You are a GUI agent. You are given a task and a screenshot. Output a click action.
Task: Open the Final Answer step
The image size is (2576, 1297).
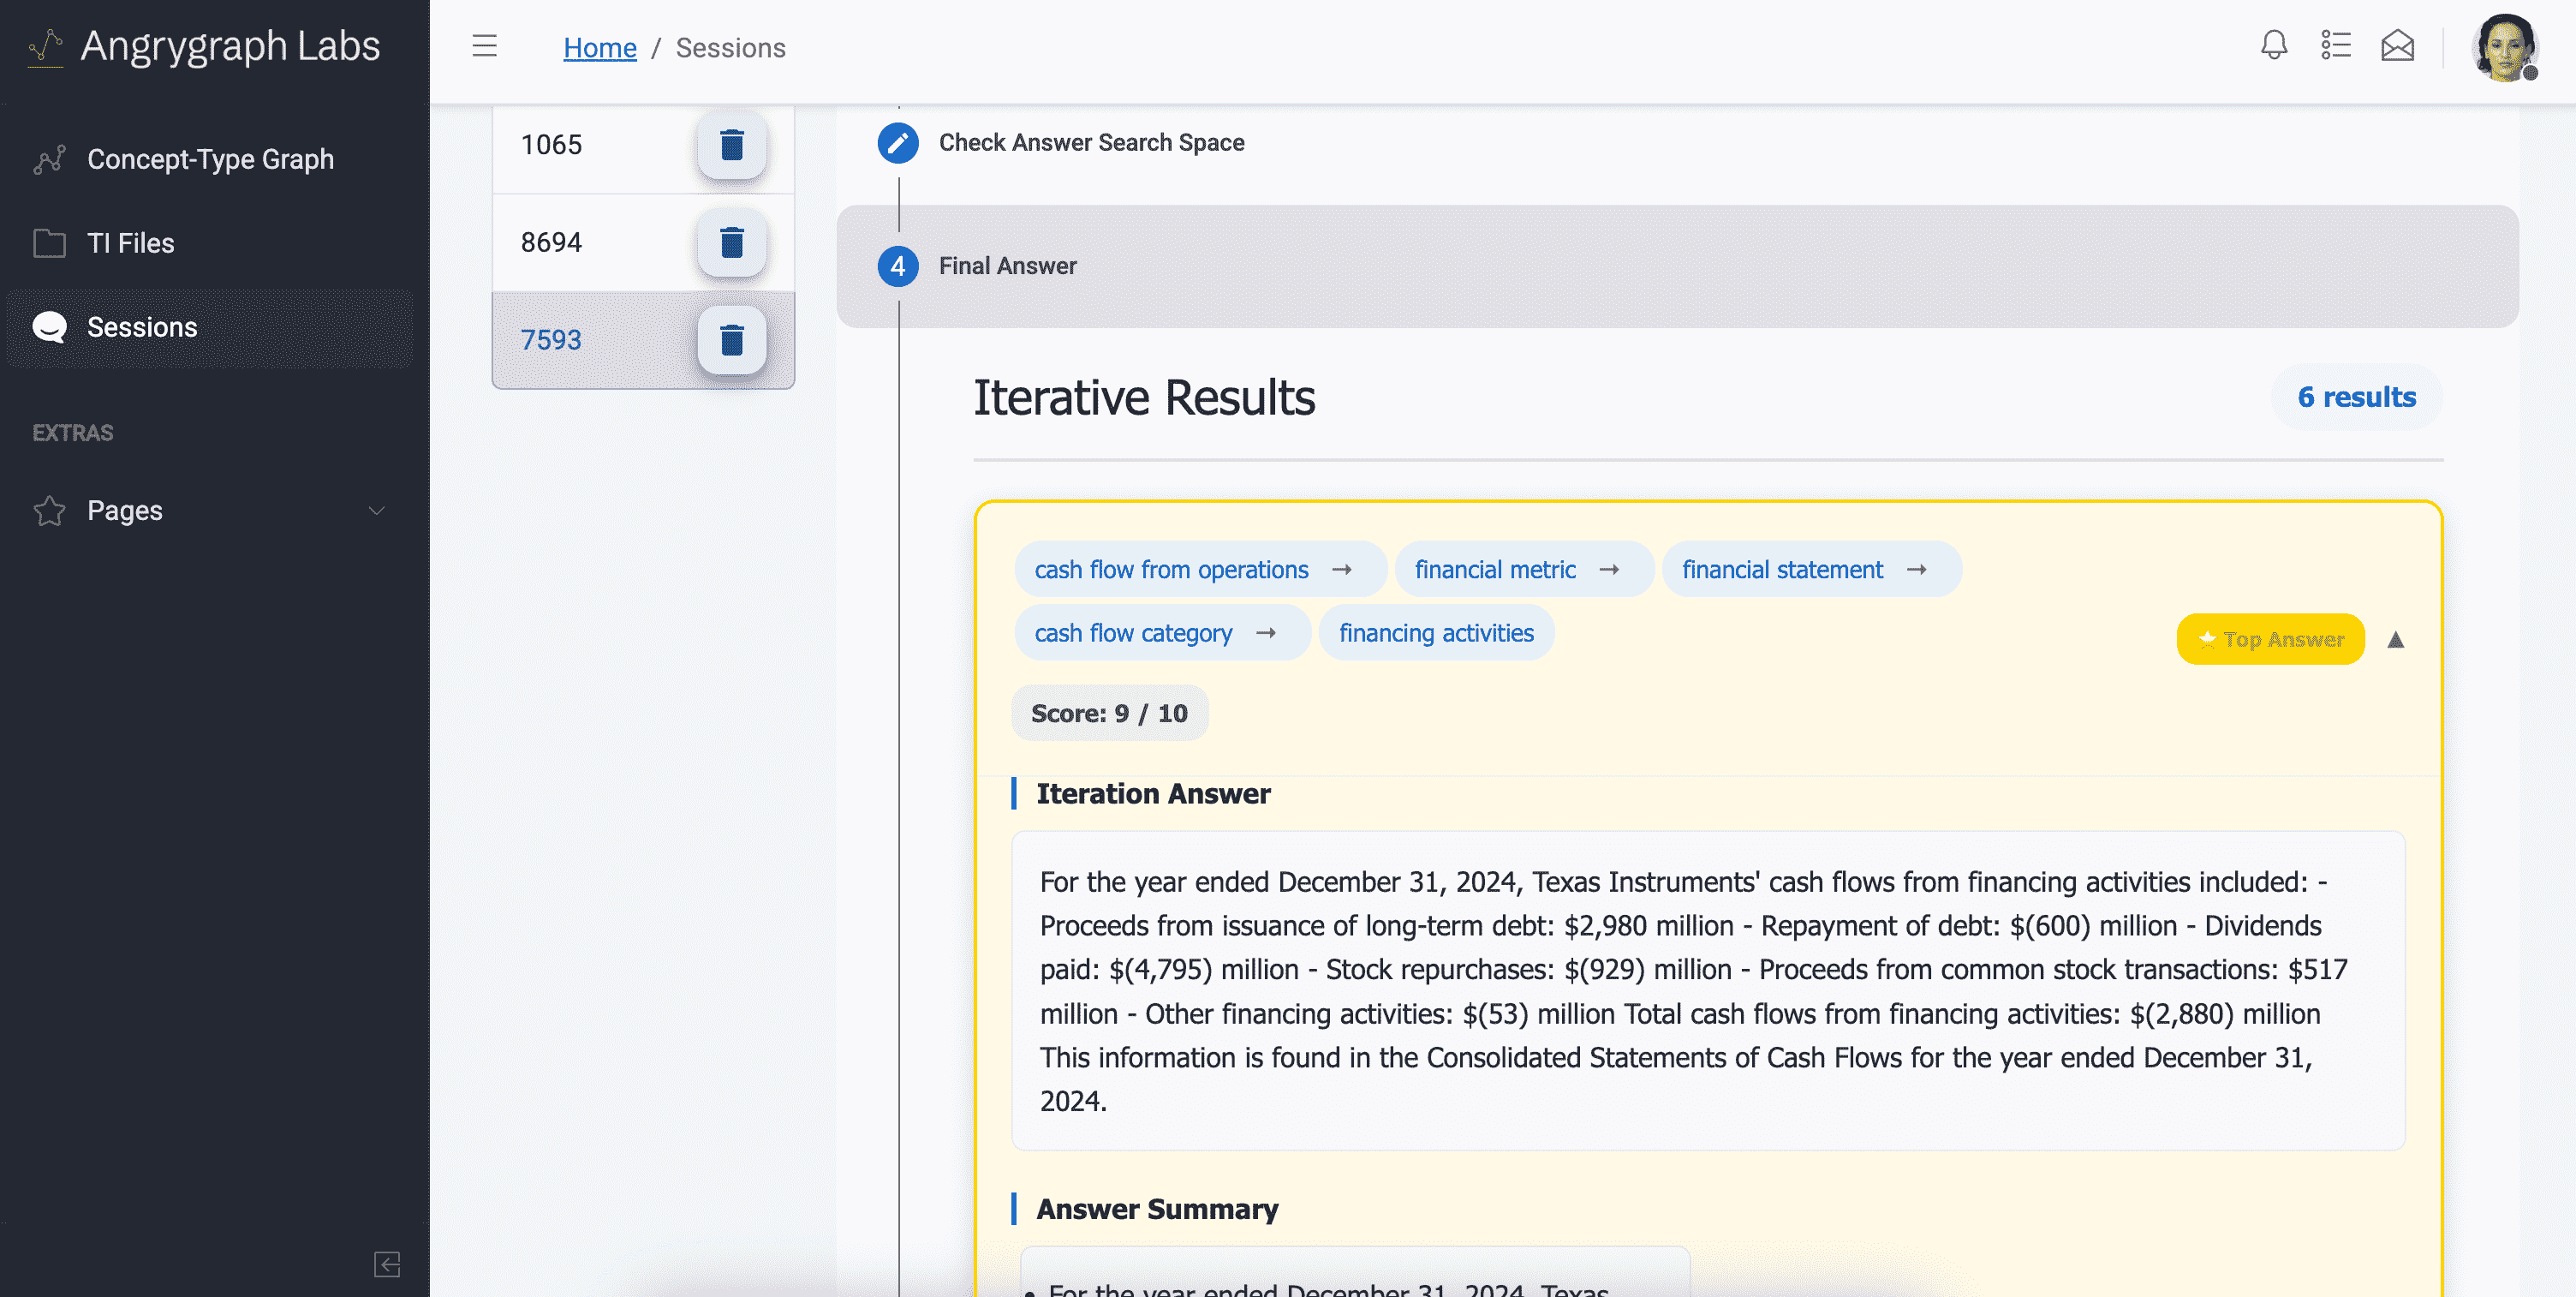[x=1007, y=266]
